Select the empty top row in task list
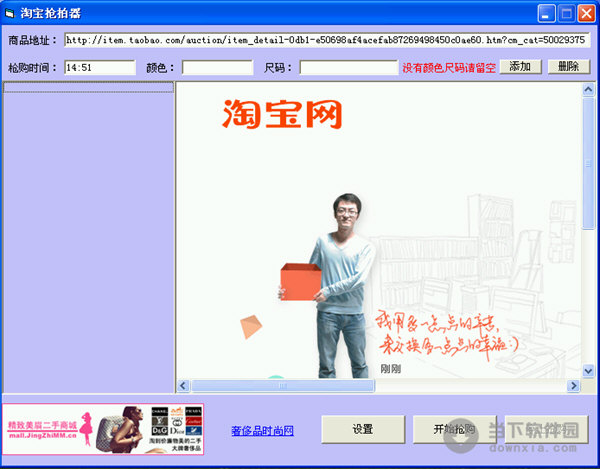600x469 pixels. click(x=88, y=88)
